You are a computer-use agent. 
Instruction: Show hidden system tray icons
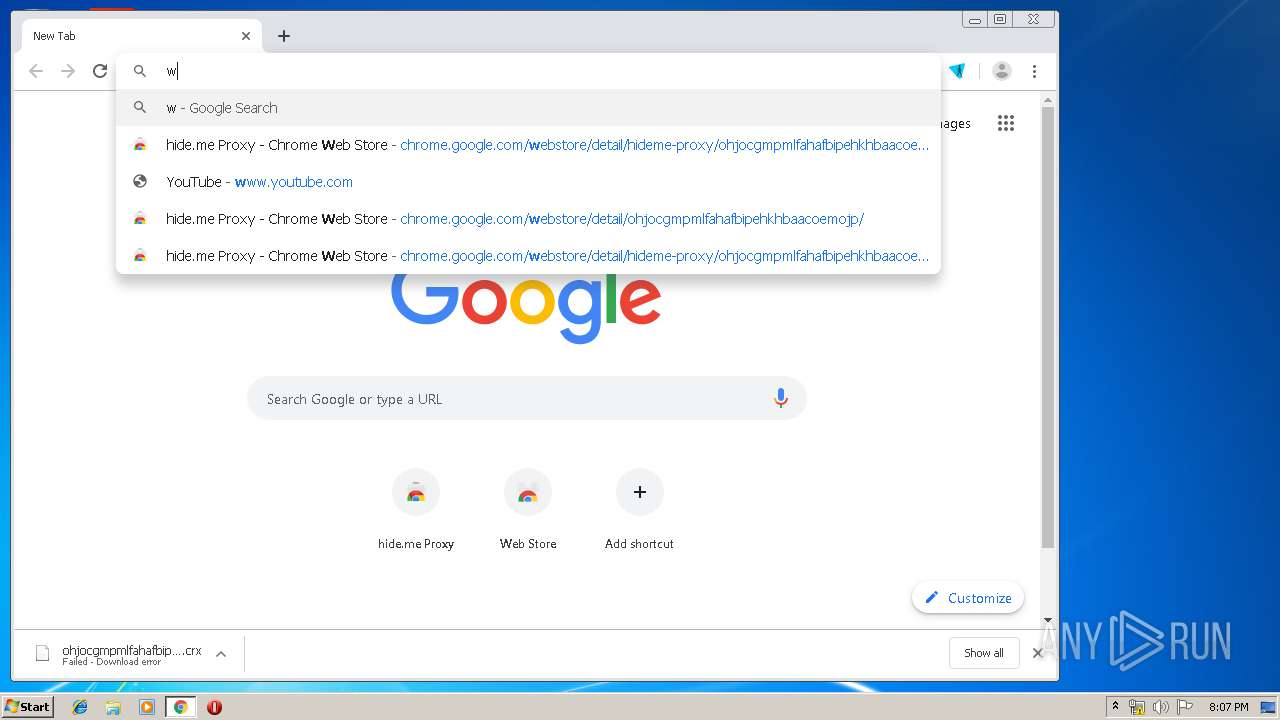point(1116,707)
